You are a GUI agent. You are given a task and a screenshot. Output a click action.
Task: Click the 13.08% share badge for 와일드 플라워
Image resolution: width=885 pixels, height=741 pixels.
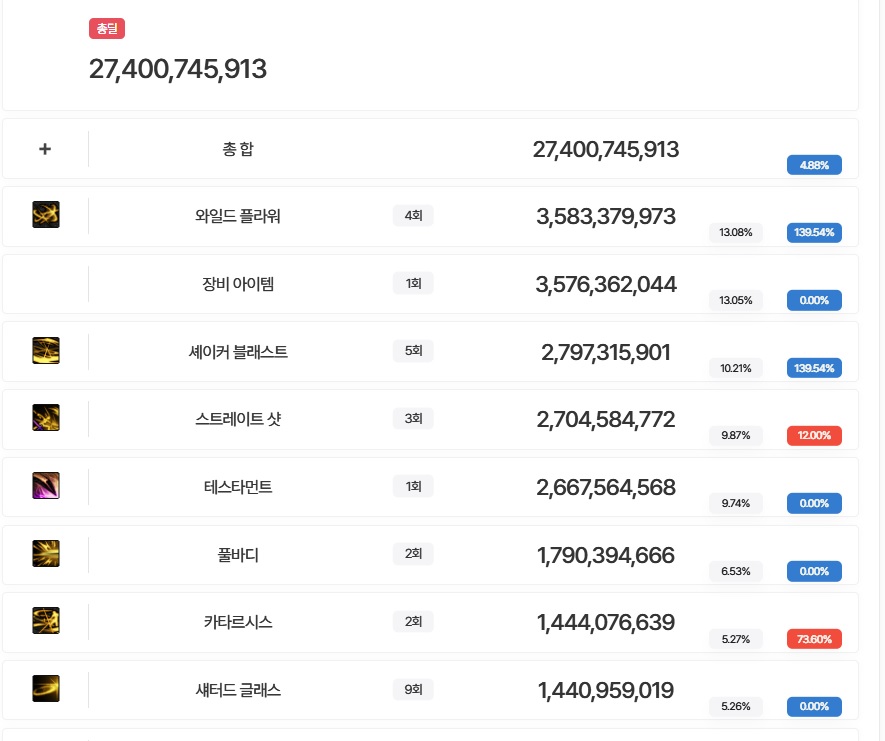pos(736,233)
